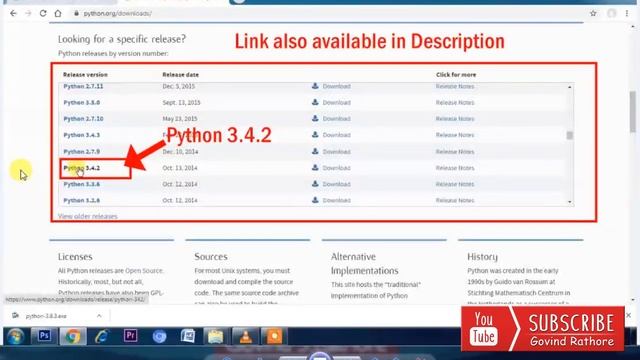640x360 pixels.
Task: Bookmark this page with the star icon
Action: pyautogui.click(x=593, y=13)
